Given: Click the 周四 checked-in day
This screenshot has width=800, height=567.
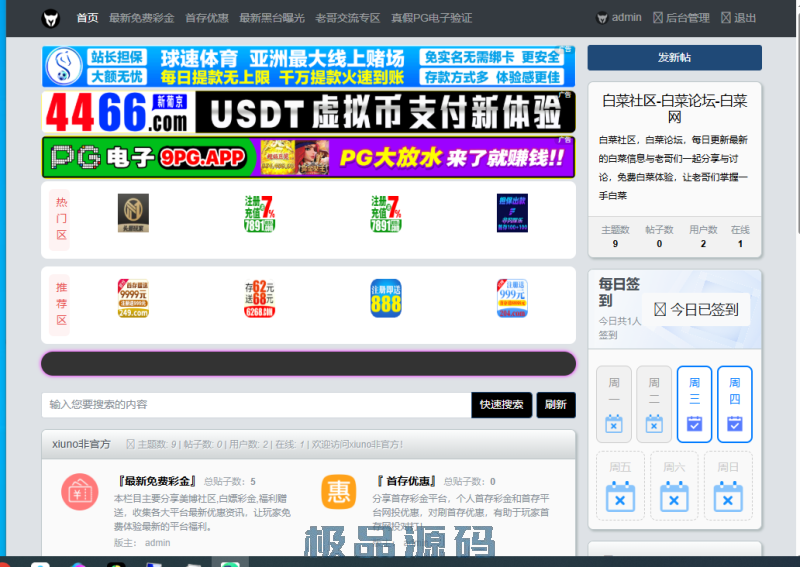Looking at the screenshot, I should (735, 404).
